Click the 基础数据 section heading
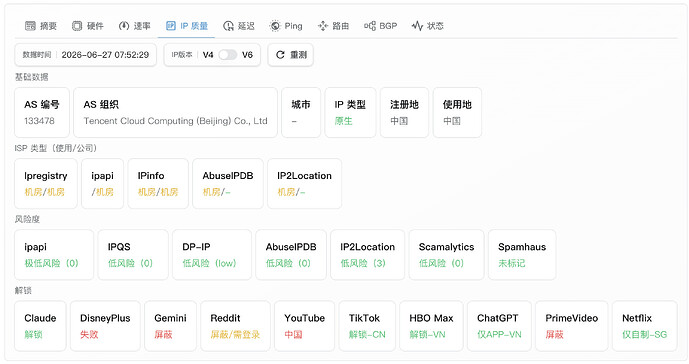This screenshot has width=689, height=364. pyautogui.click(x=32, y=77)
